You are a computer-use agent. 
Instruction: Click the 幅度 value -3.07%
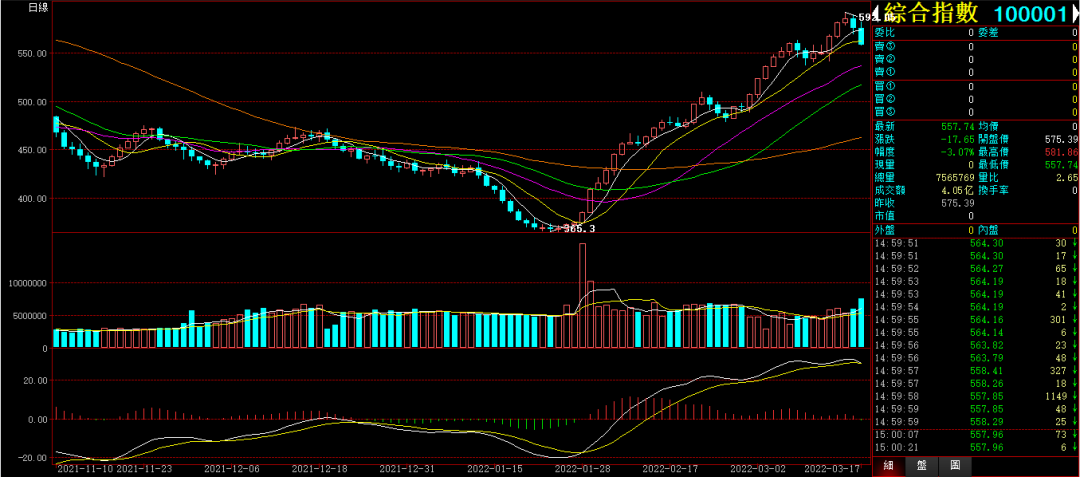click(x=958, y=152)
